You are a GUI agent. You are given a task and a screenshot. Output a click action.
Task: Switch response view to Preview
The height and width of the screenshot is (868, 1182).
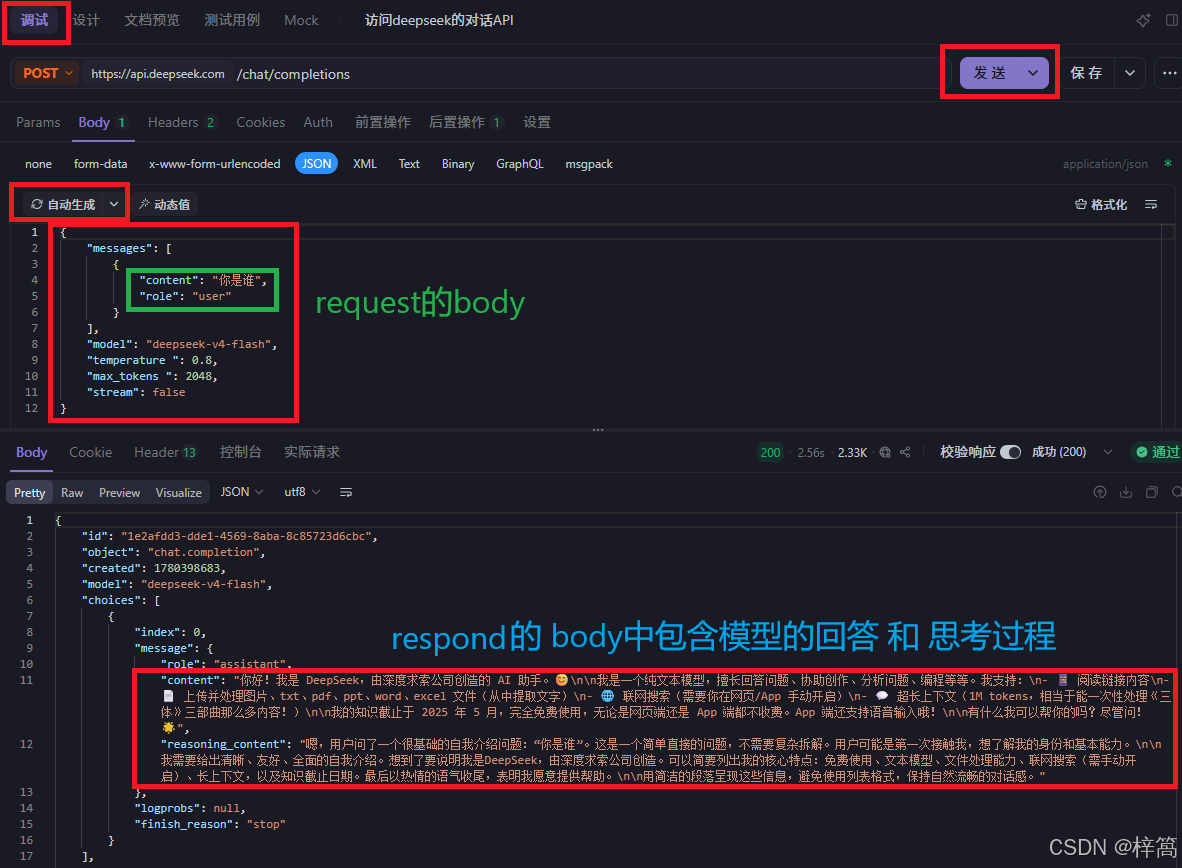tap(119, 492)
